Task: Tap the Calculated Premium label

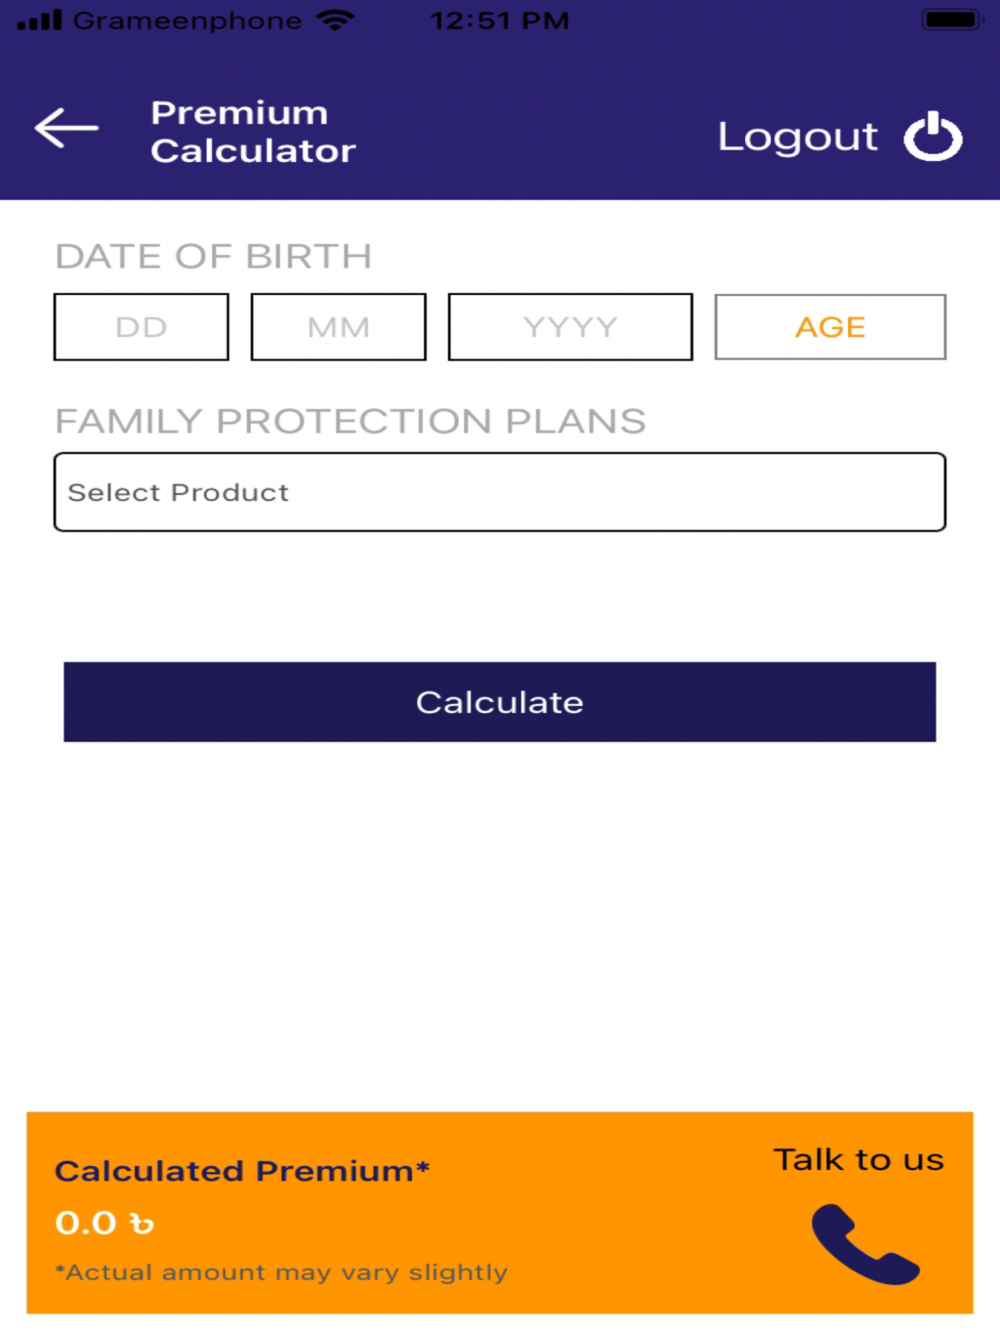Action: coord(242,1171)
